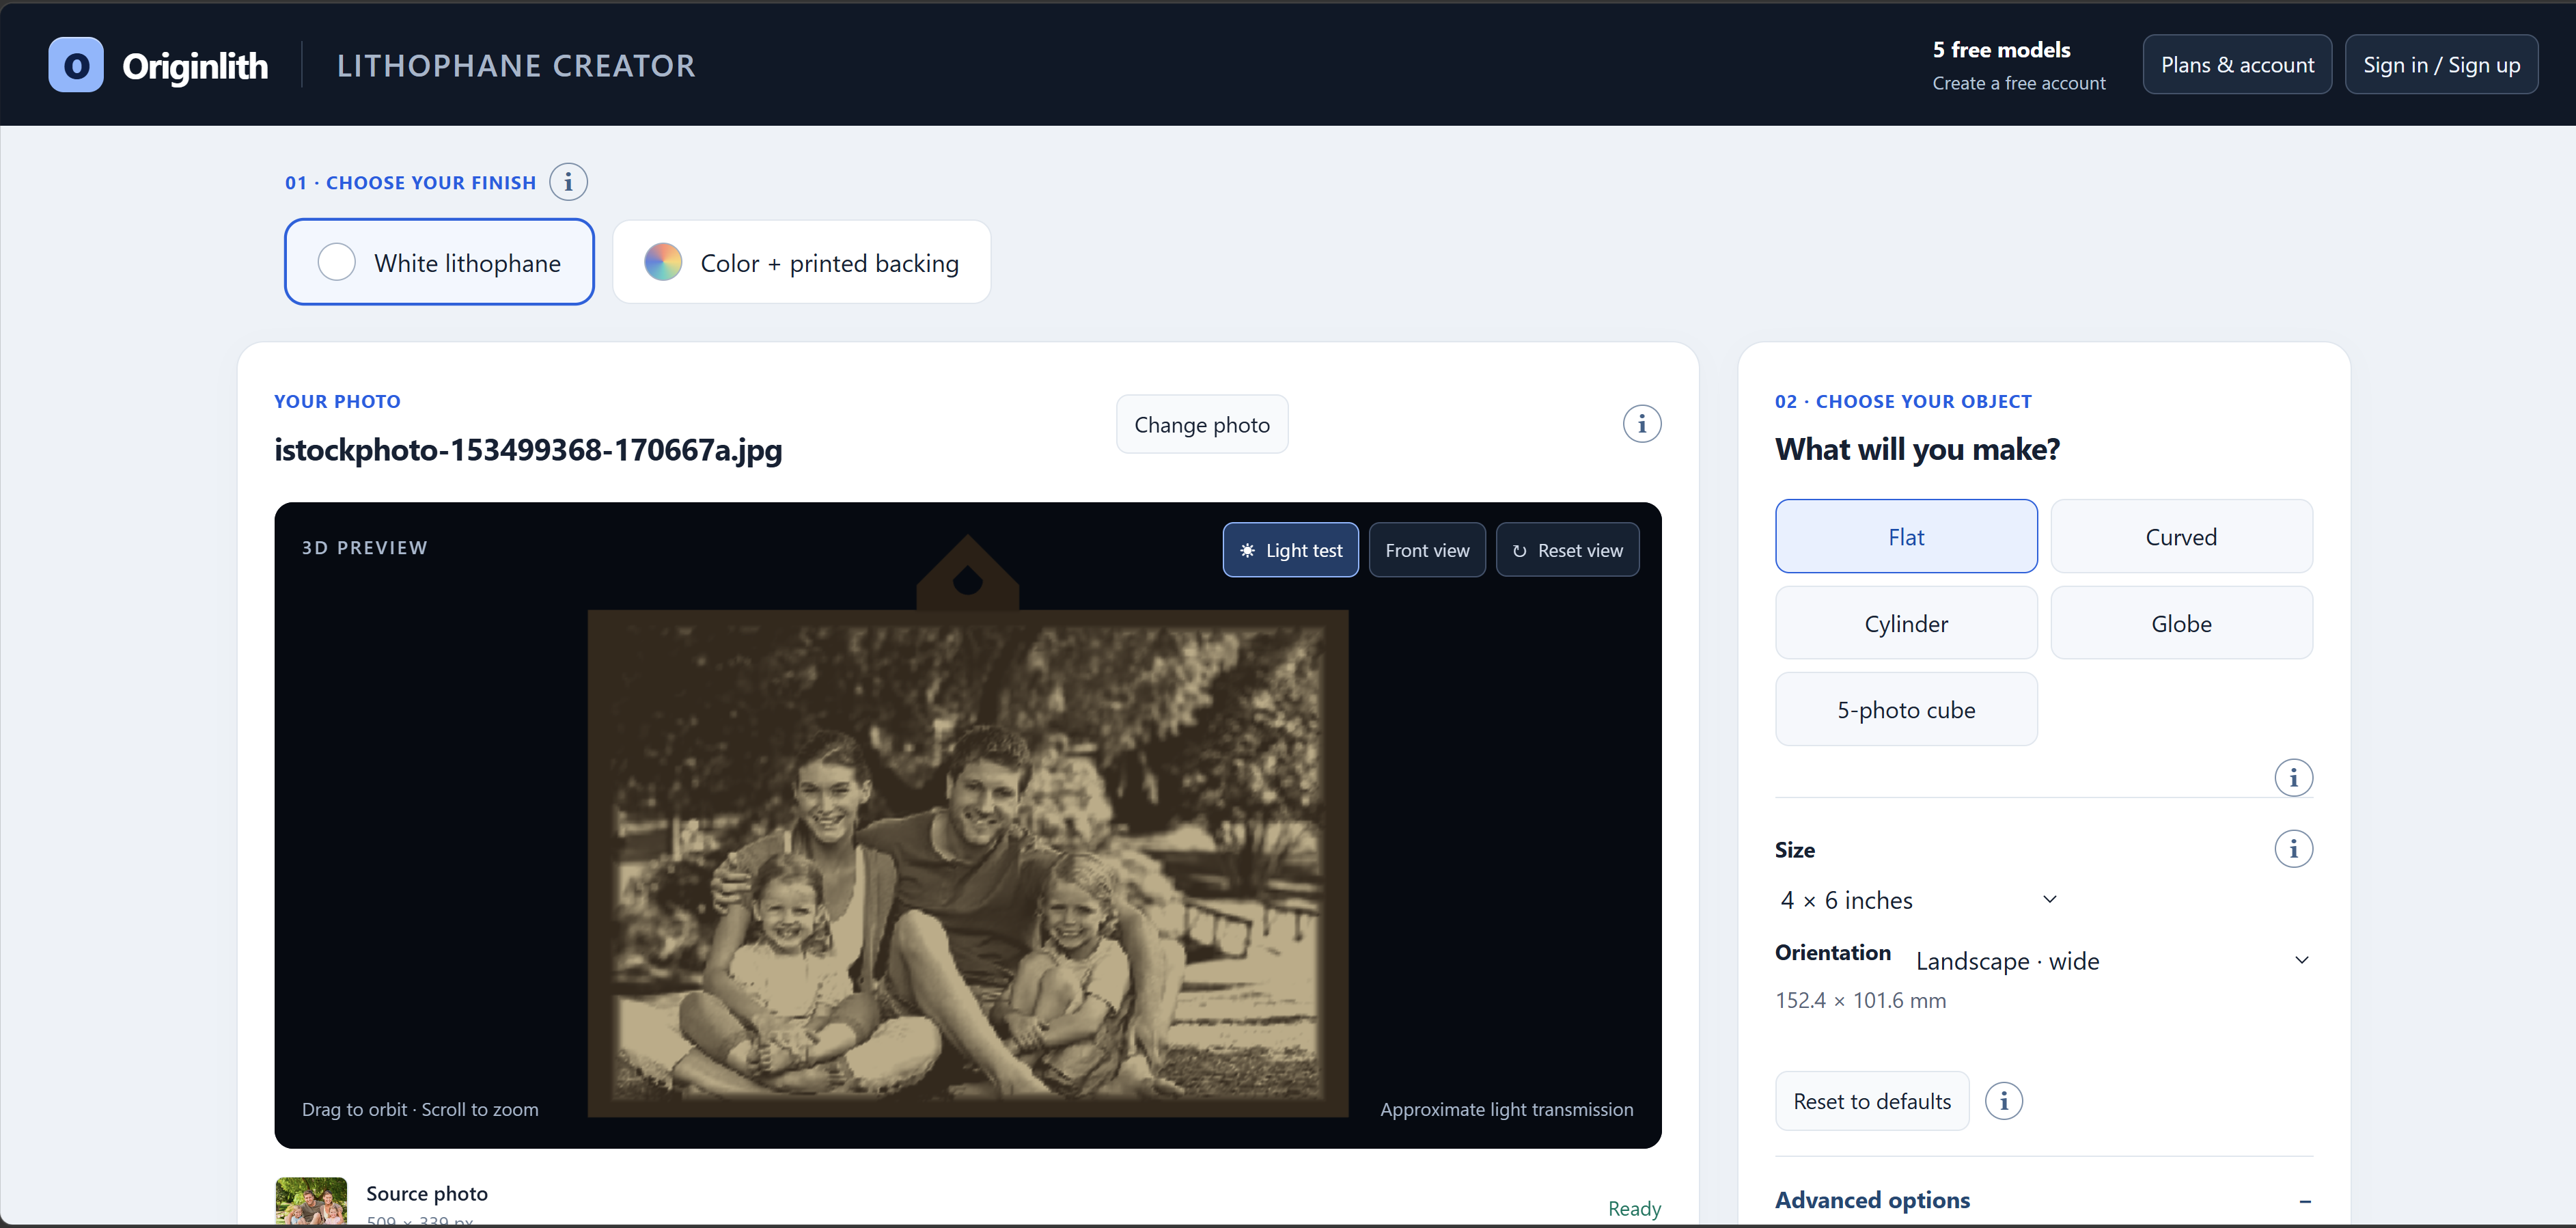Choose Cylinder object type

pyautogui.click(x=1906, y=623)
